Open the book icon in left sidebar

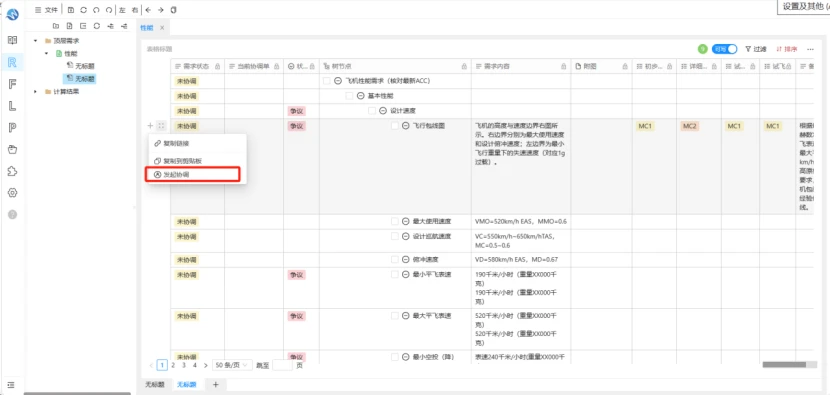pos(12,40)
